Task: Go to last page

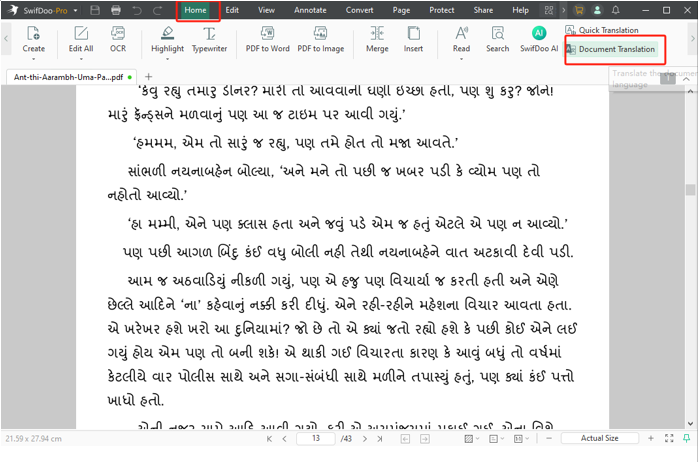Action: coord(380,439)
